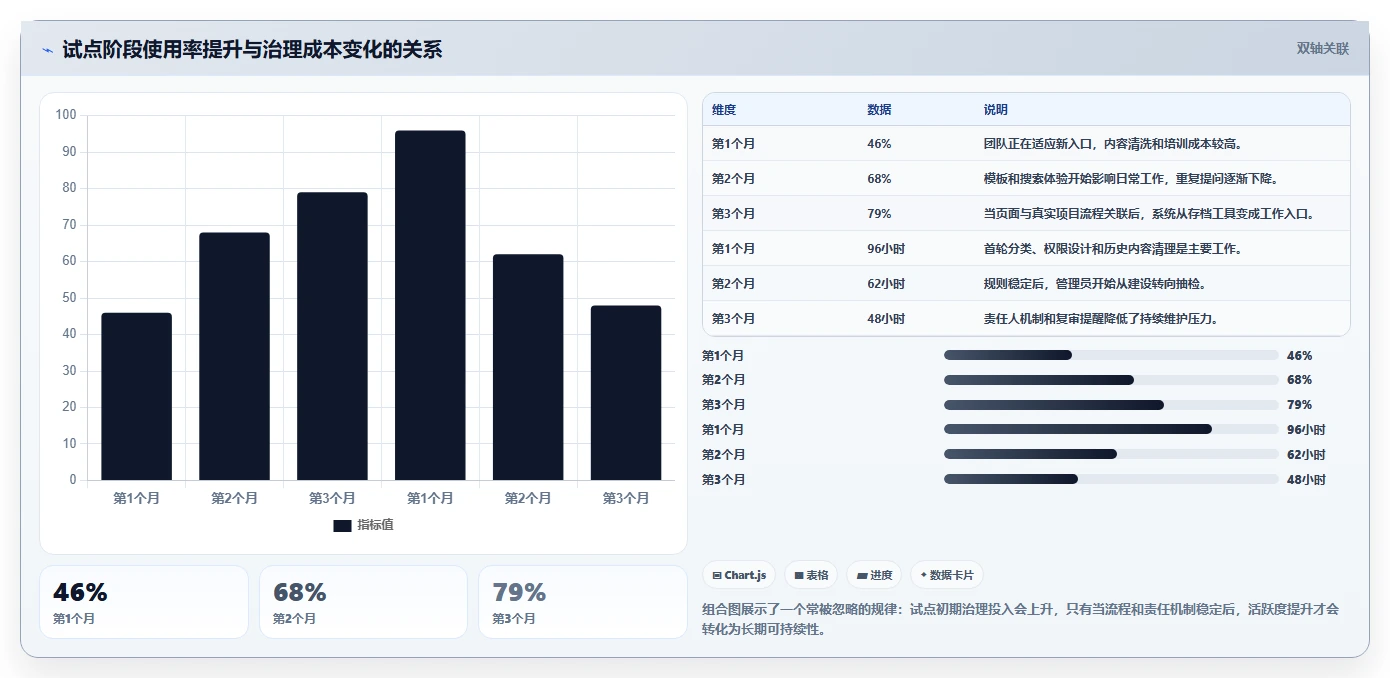Click the 进度 chip
The width and height of the screenshot is (1390, 678).
(x=874, y=575)
